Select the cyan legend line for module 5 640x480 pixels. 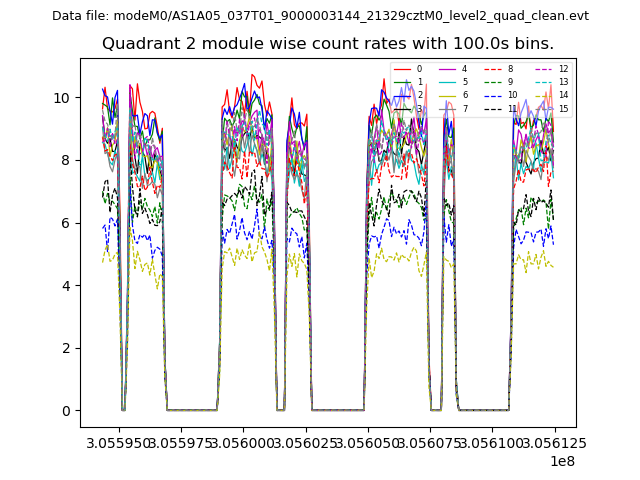pyautogui.click(x=446, y=82)
